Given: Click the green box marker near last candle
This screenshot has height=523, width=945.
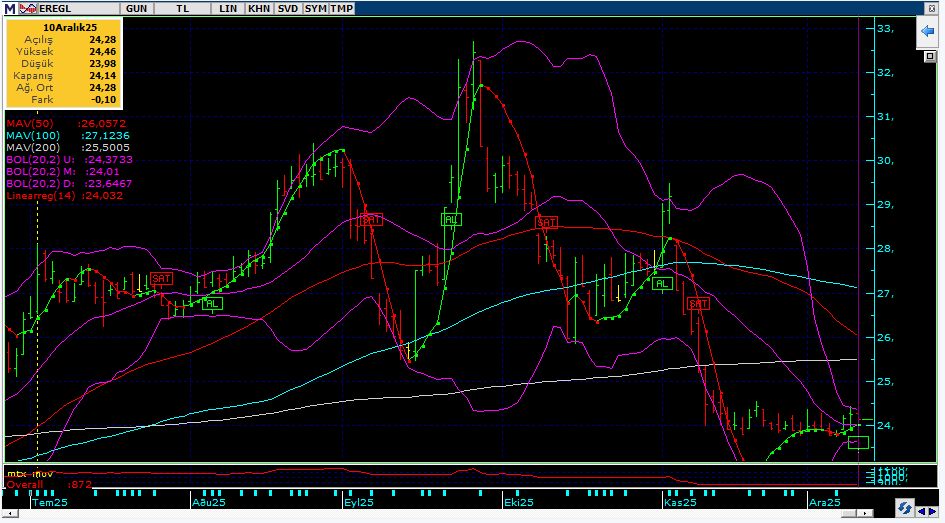Looking at the screenshot, I should [x=857, y=442].
